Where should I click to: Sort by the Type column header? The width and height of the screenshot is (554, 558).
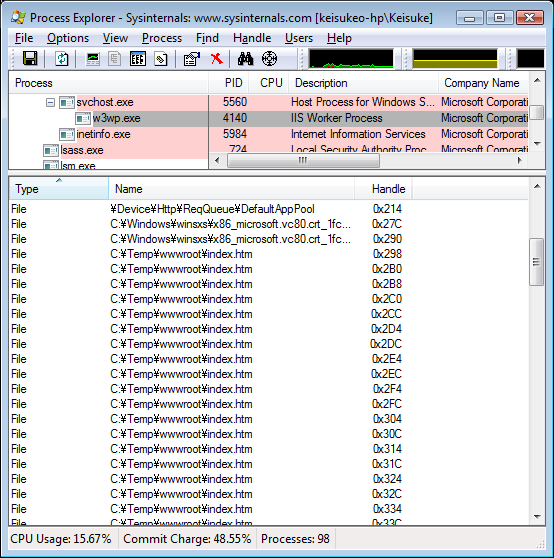pos(59,189)
